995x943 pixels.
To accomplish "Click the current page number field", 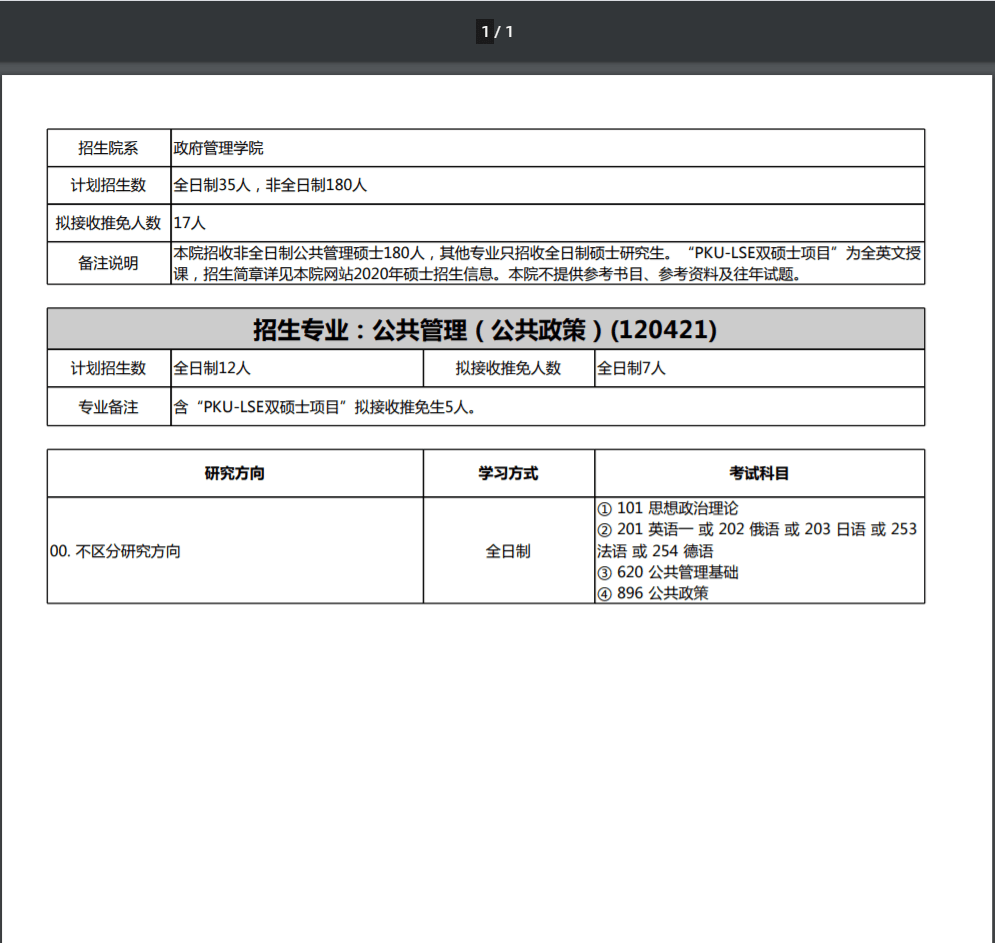I will [x=485, y=32].
